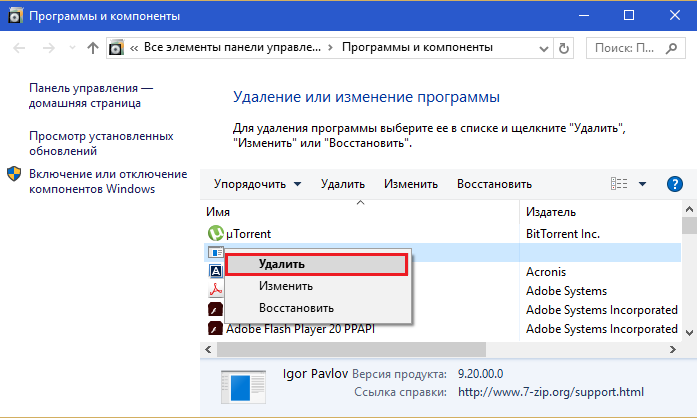
Task: Click the horizontal scrollbar right arrow
Action: click(x=673, y=350)
